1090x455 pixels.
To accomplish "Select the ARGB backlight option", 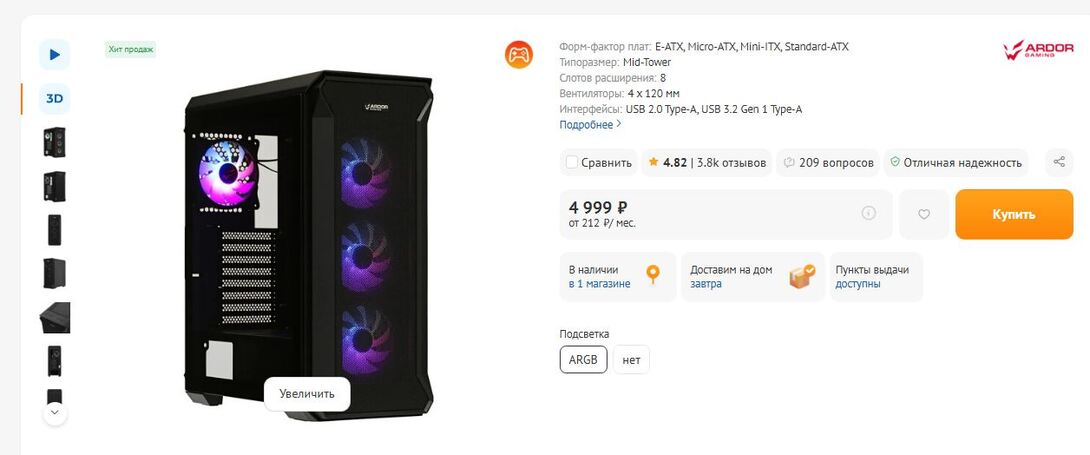I will coord(583,359).
